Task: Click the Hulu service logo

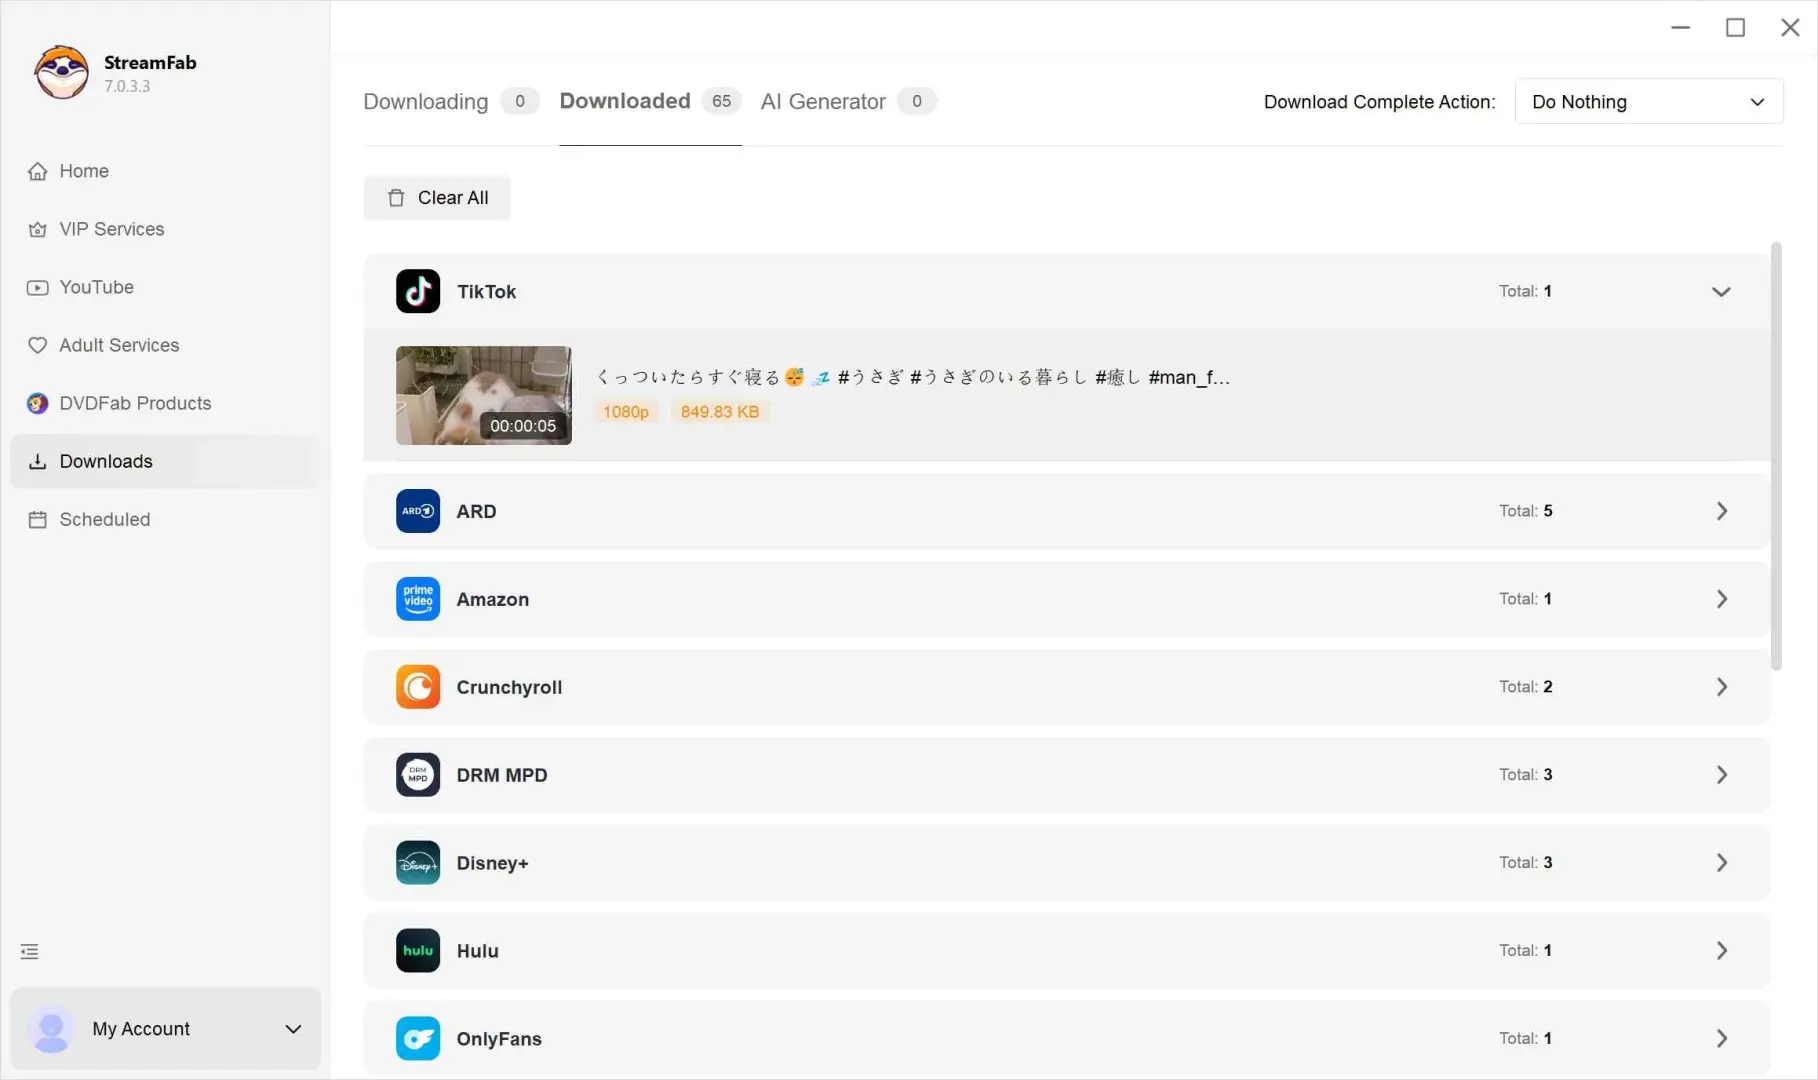Action: click(418, 951)
